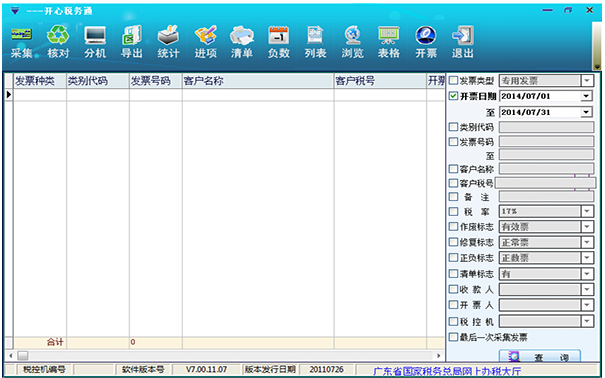Check 最后一次采集发票 option
This screenshot has height=378, width=605.
click(x=453, y=337)
